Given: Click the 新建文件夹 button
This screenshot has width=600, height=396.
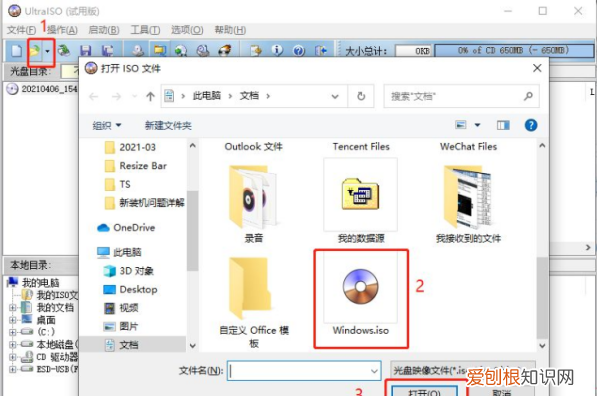Looking at the screenshot, I should [x=168, y=125].
